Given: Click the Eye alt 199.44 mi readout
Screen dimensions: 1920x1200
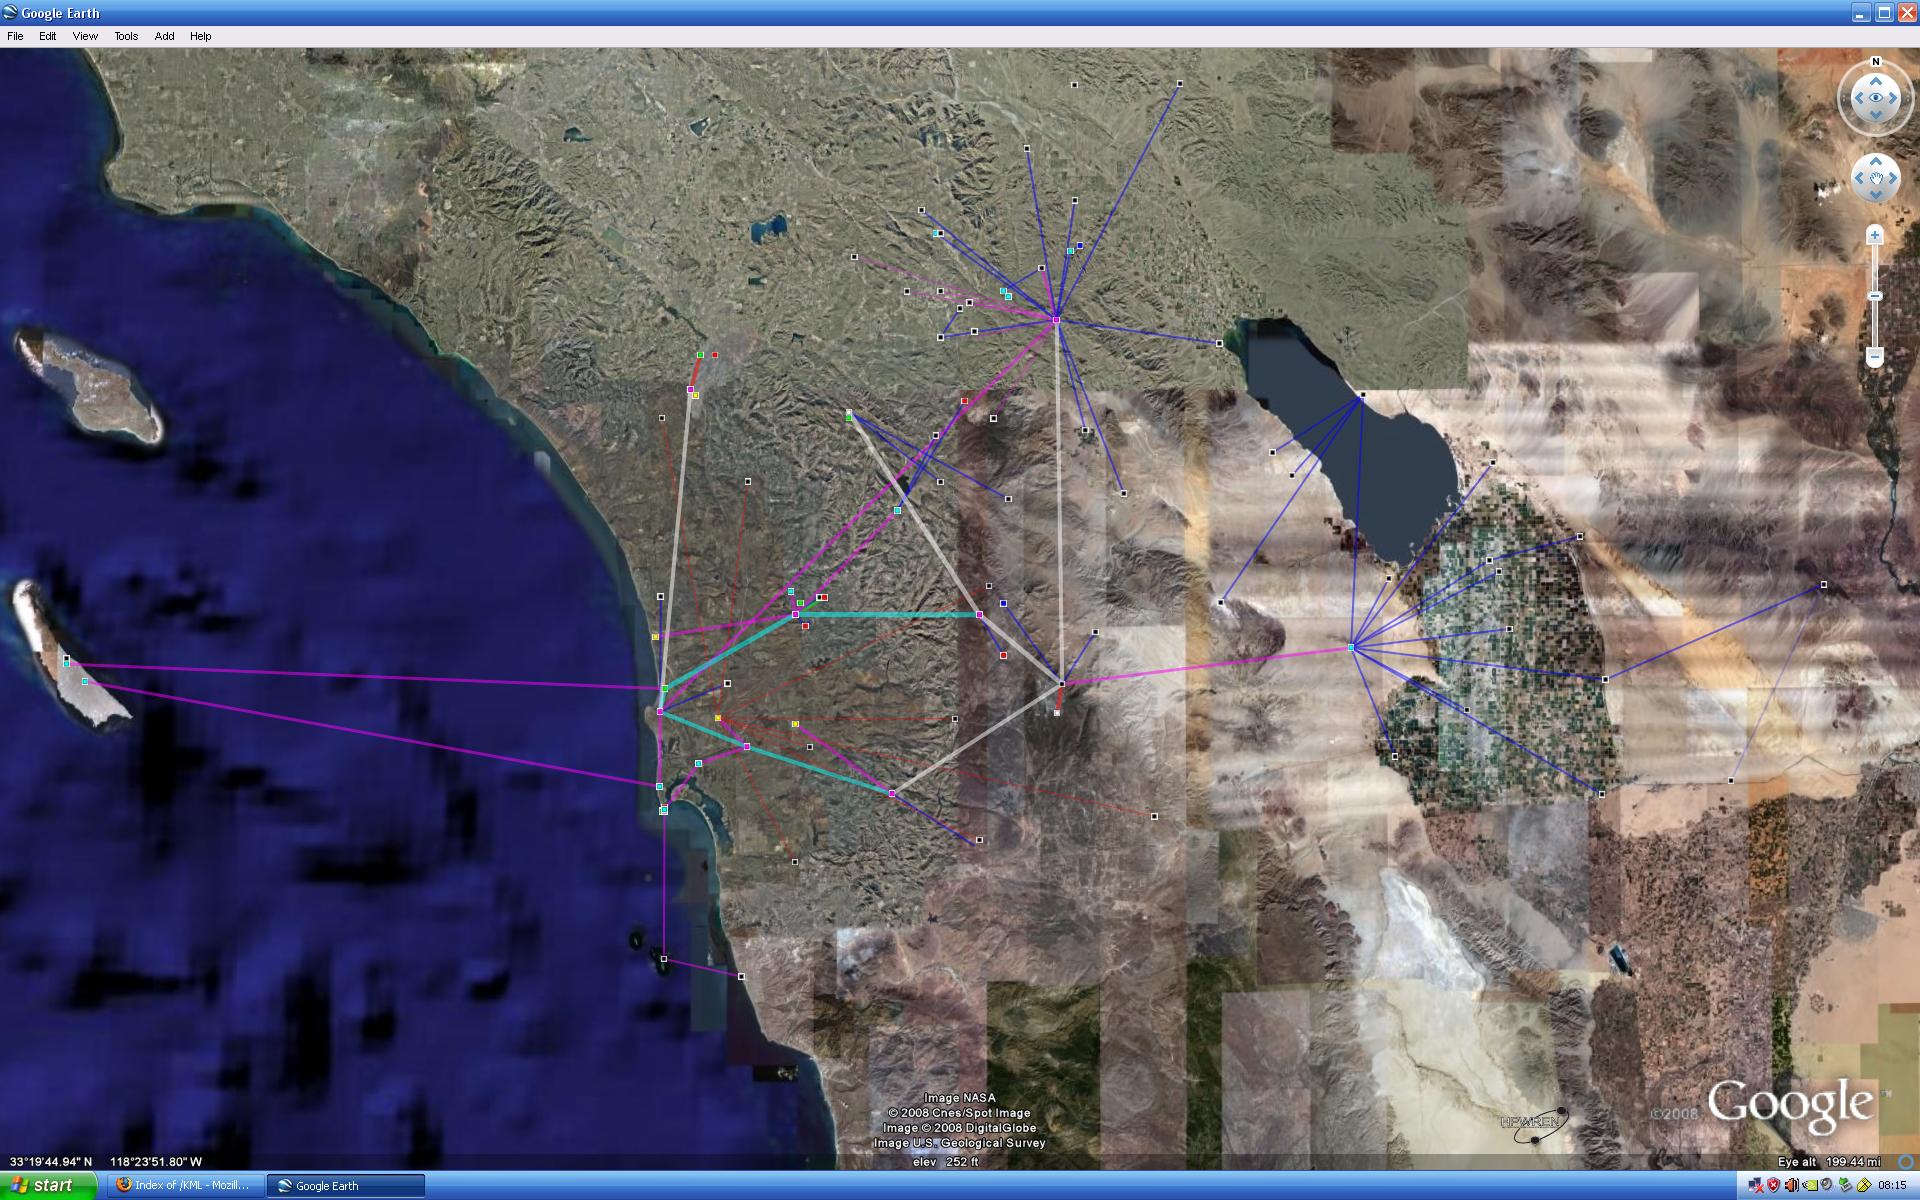Looking at the screenshot, I should [x=1829, y=1162].
